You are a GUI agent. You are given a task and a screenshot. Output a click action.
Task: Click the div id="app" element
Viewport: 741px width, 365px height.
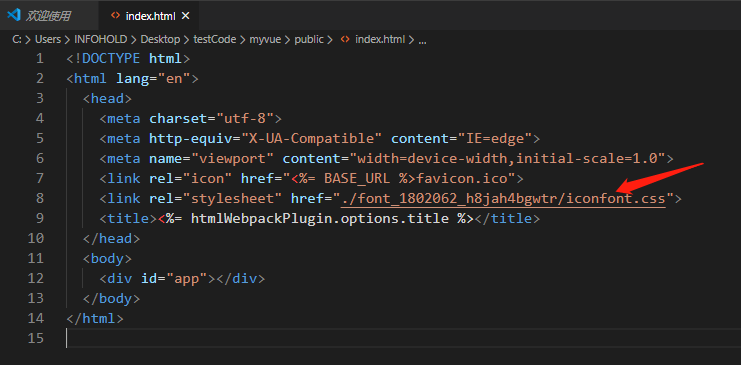tap(182, 278)
